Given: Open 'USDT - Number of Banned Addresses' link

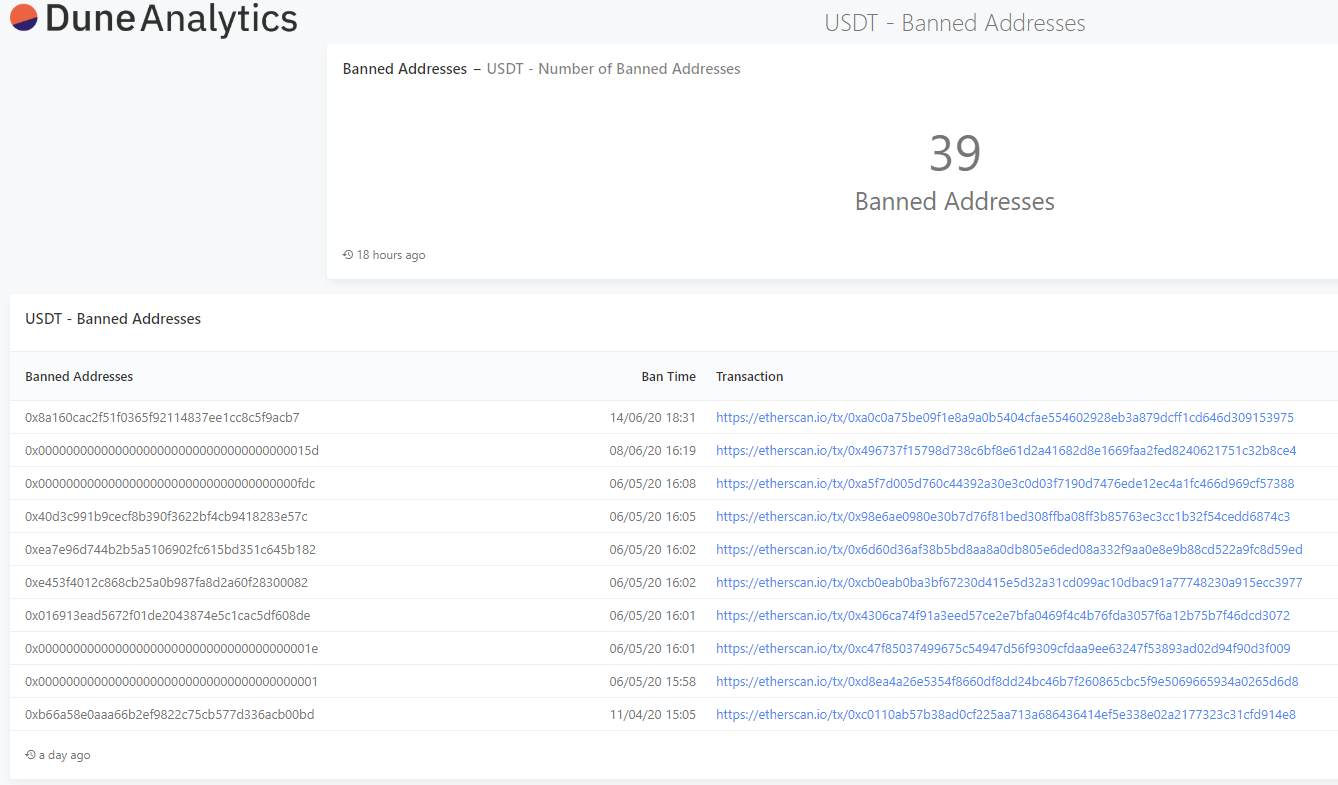Looking at the screenshot, I should 614,69.
